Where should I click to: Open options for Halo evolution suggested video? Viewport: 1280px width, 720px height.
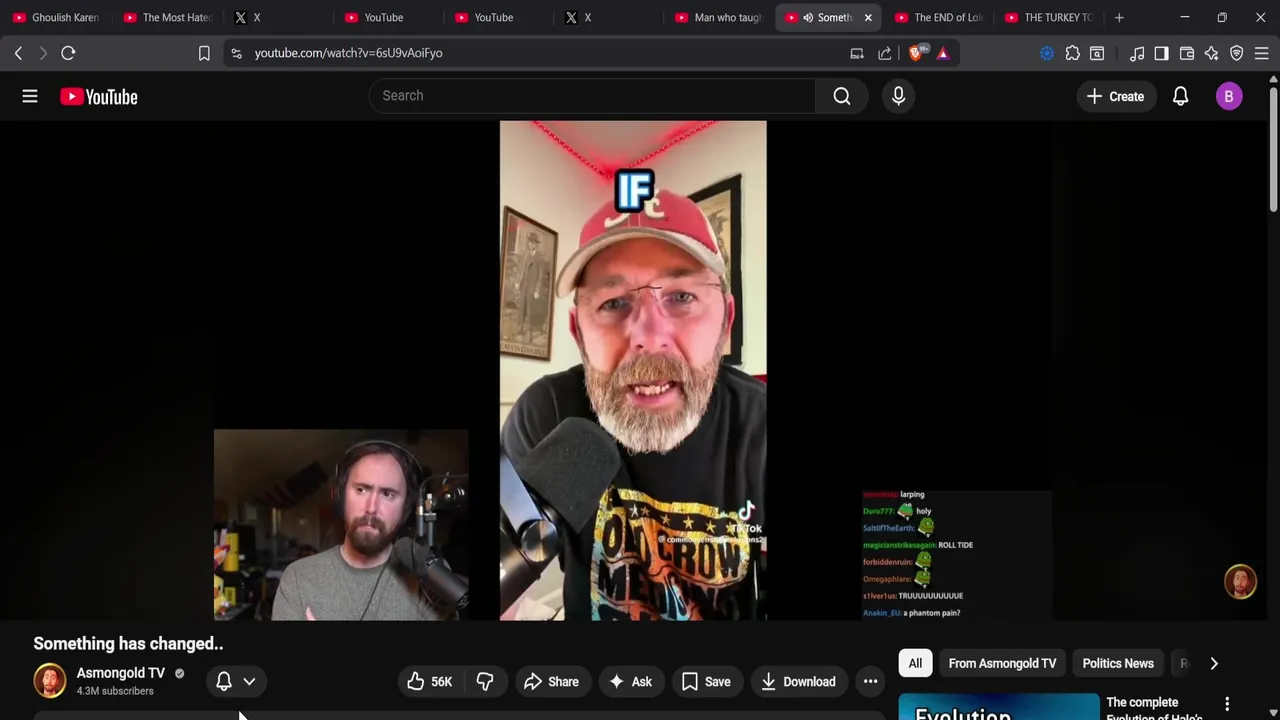pyautogui.click(x=1227, y=704)
